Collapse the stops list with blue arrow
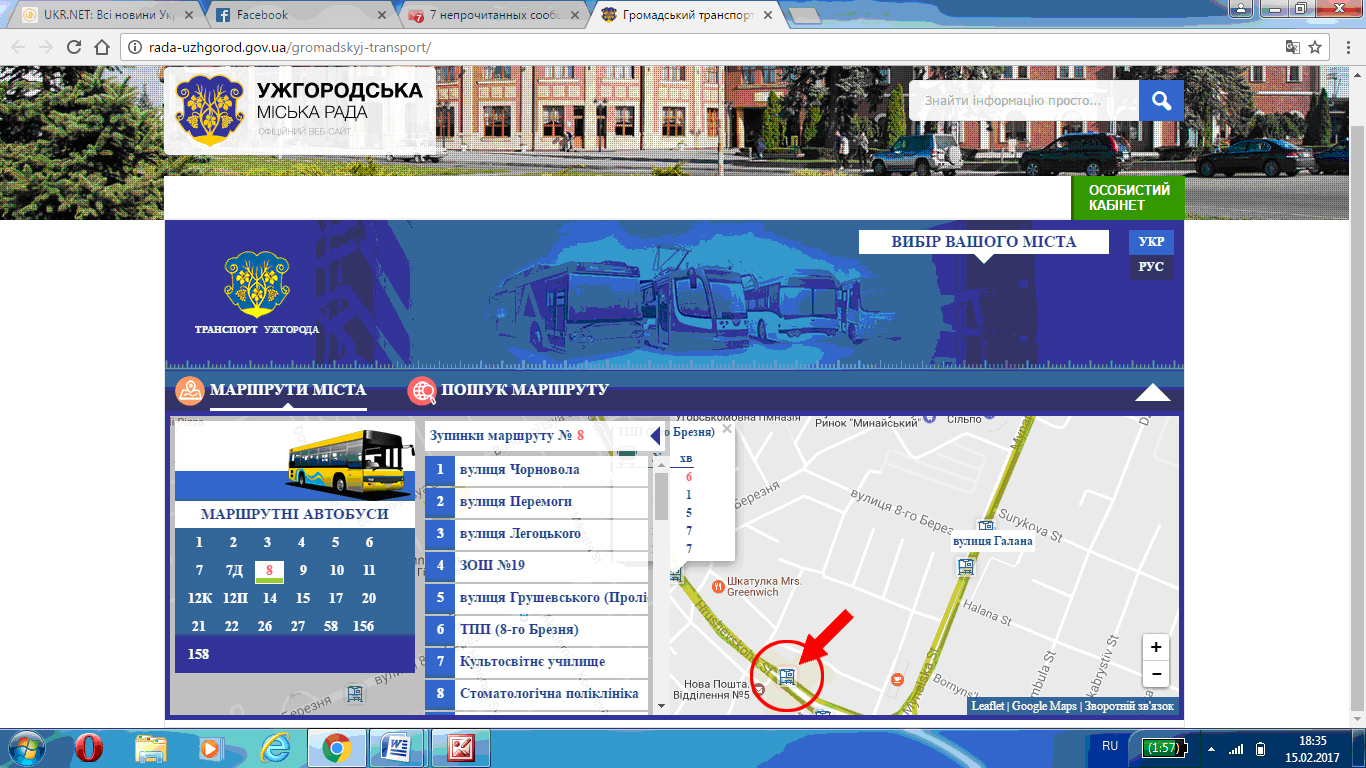The width and height of the screenshot is (1366, 768). click(x=655, y=436)
